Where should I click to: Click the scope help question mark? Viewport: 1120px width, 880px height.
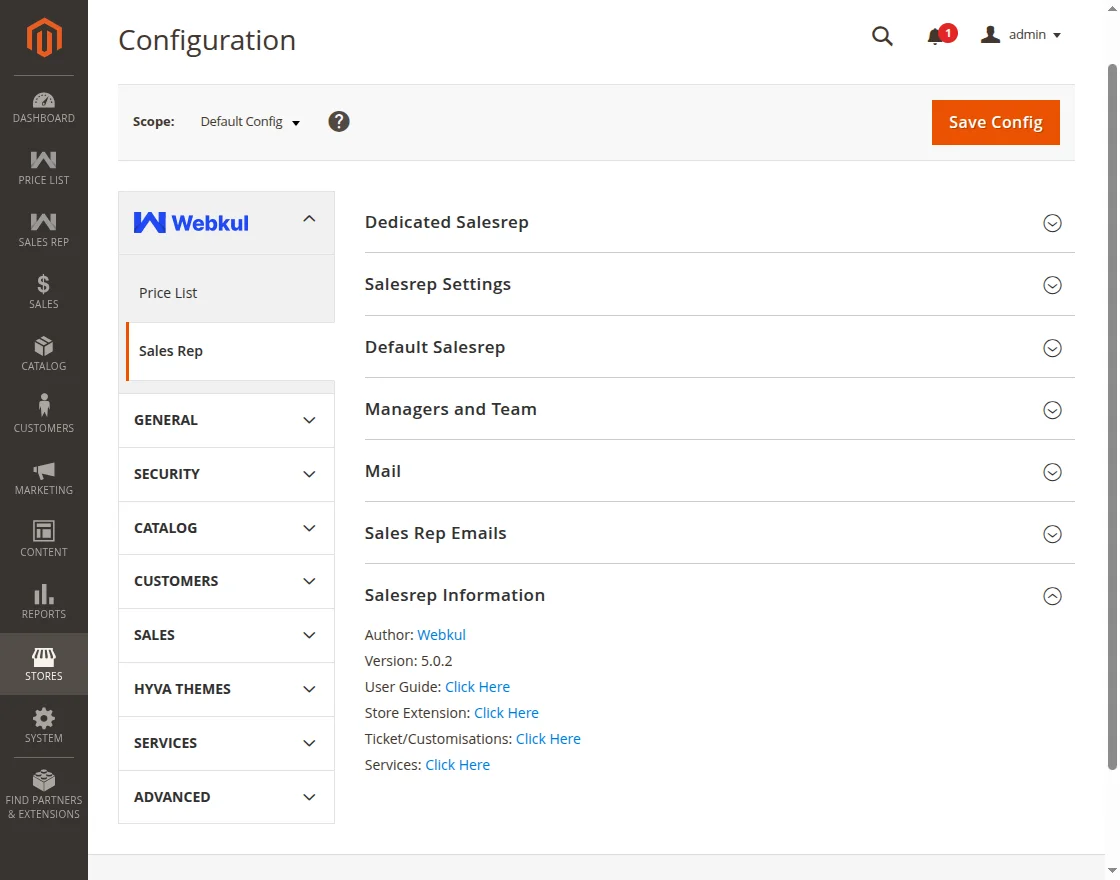(x=339, y=122)
